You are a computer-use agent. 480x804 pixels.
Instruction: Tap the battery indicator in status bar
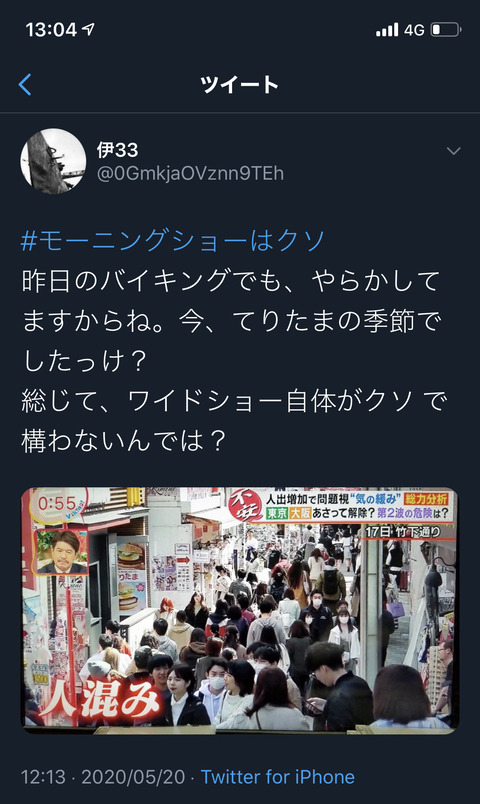446,30
